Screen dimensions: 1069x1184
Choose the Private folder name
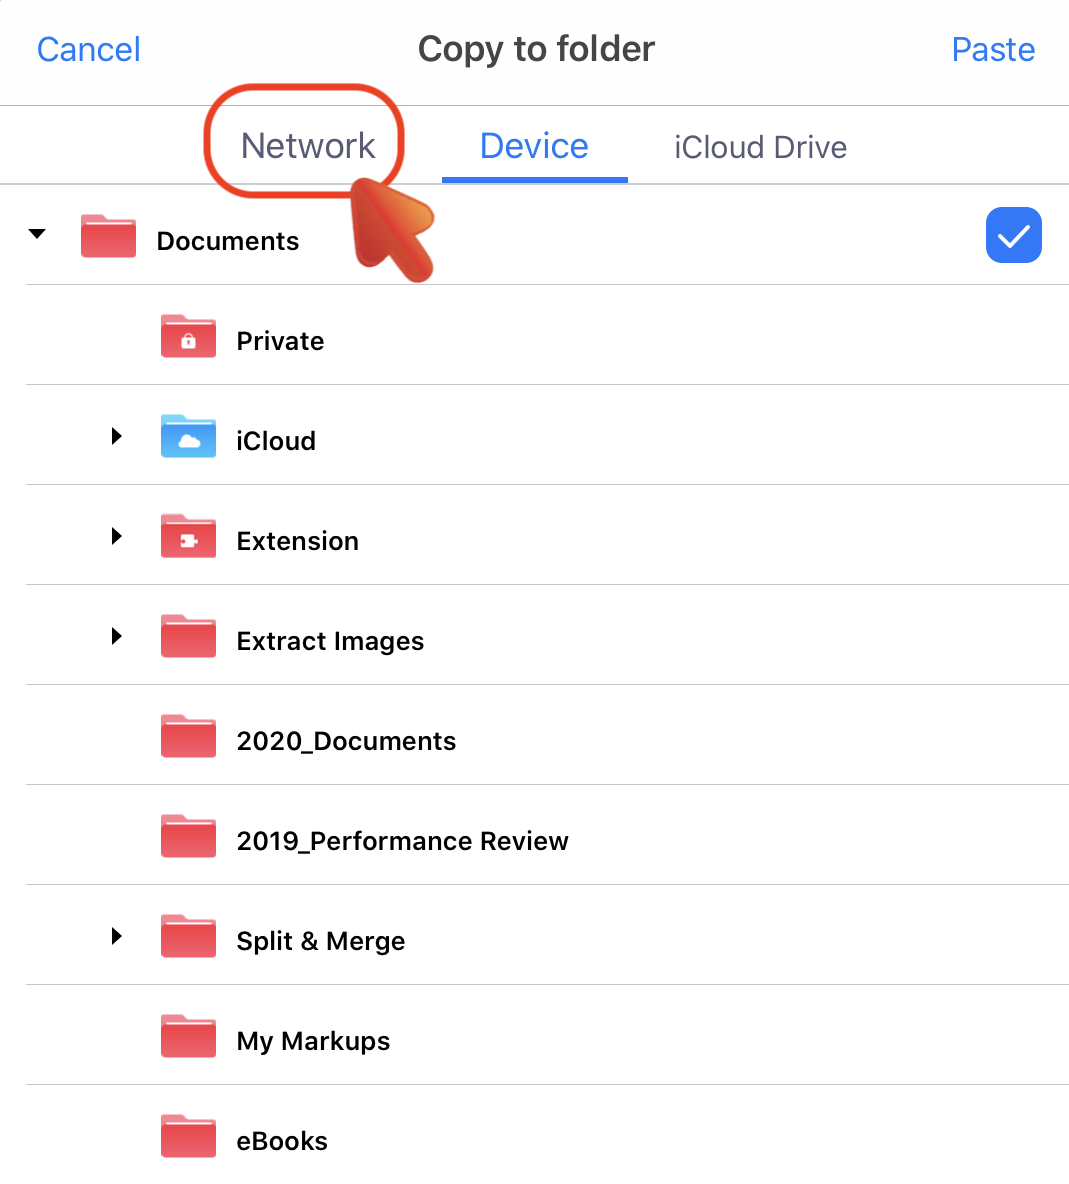point(280,341)
